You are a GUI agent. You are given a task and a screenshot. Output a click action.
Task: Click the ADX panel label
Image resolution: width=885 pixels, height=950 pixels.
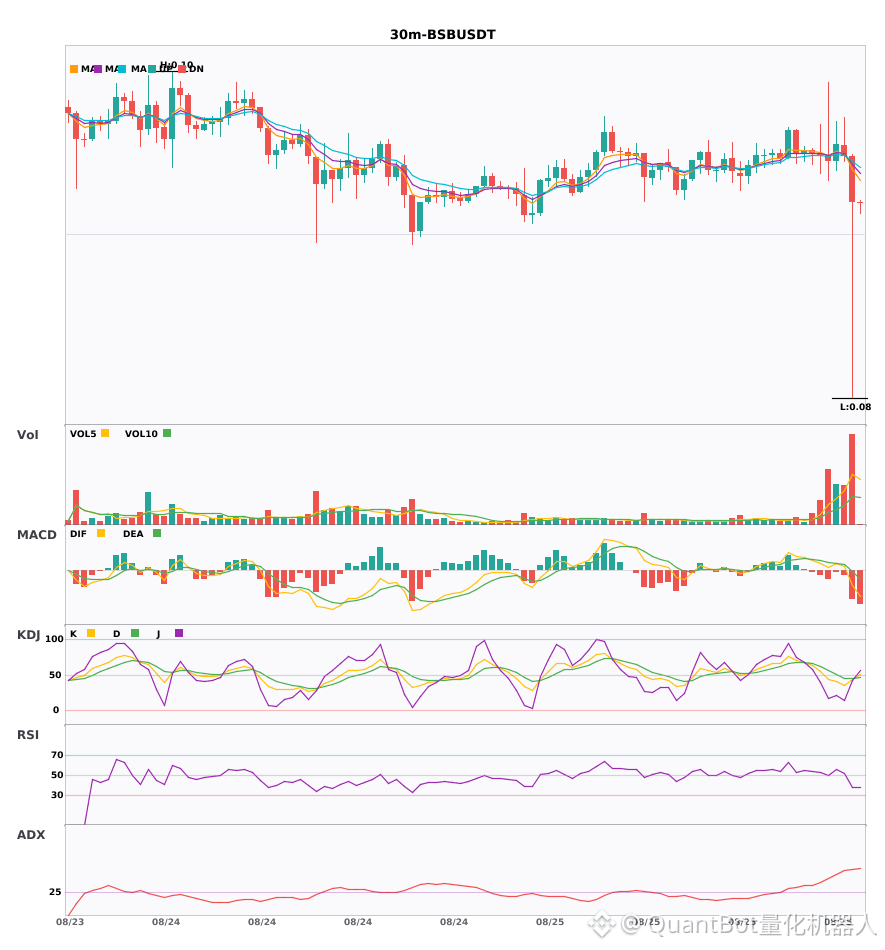31,835
